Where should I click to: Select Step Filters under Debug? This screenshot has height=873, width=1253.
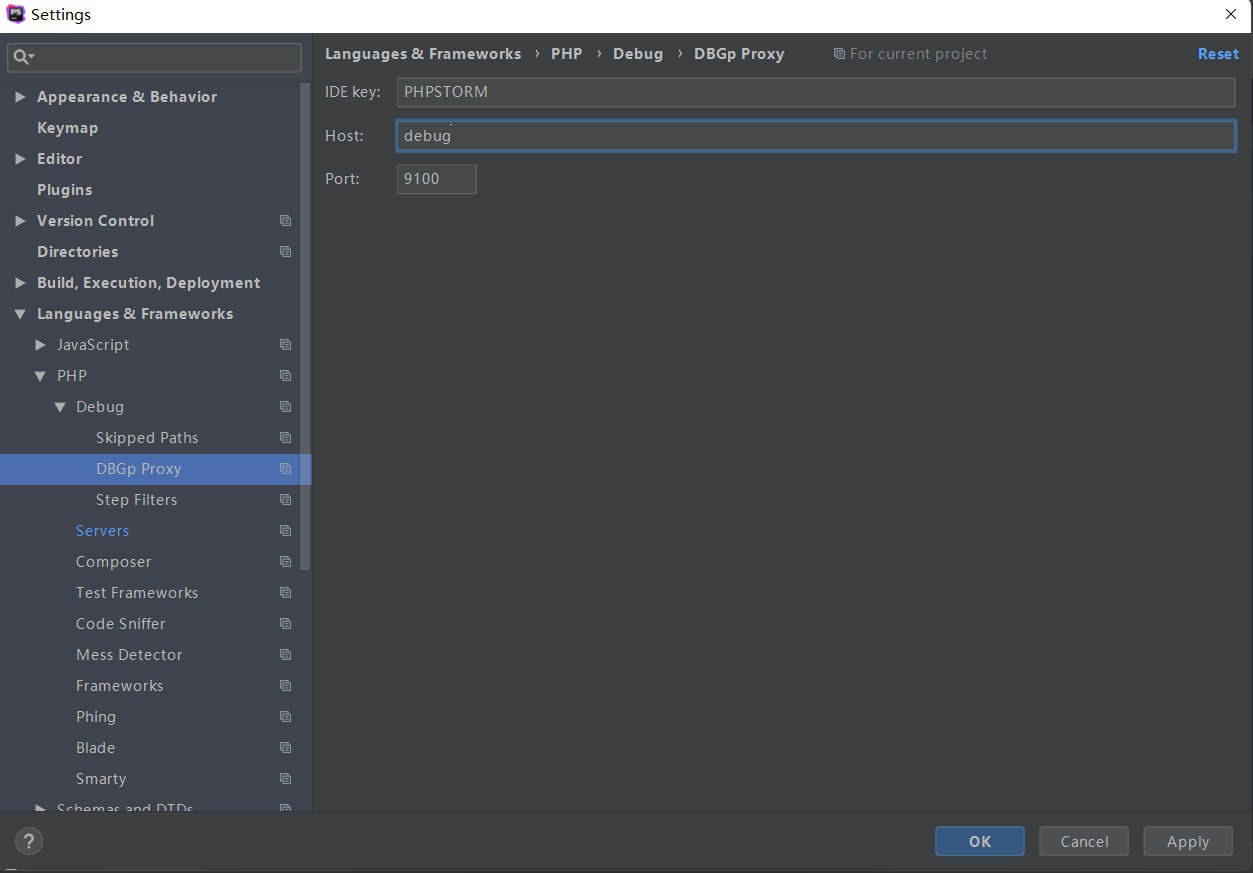click(x=136, y=500)
